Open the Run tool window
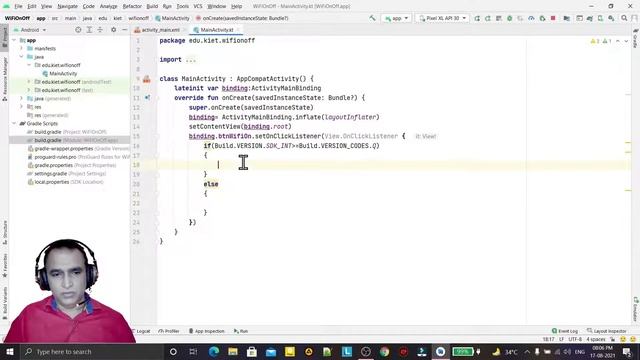Screen dimensions: 640x360 point(241,331)
